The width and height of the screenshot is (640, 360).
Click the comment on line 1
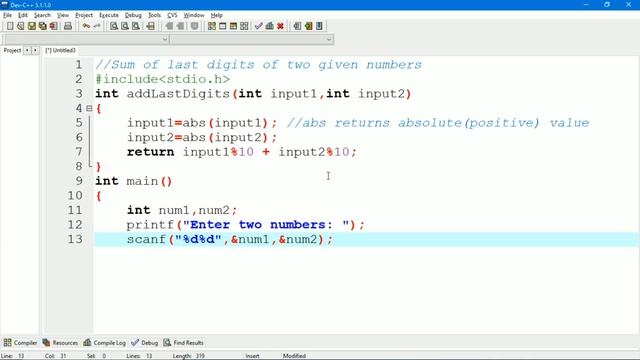258,65
